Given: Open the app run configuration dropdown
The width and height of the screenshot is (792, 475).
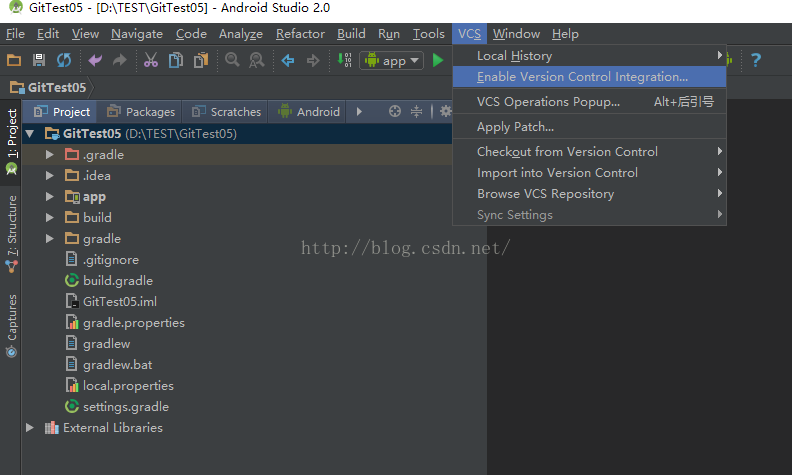Looking at the screenshot, I should coord(391,61).
